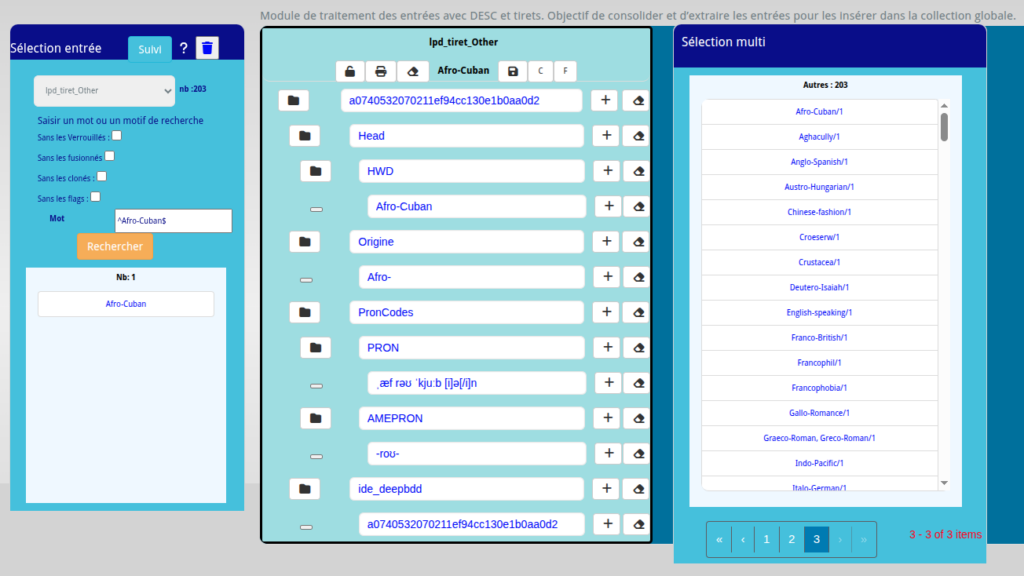Click the question mark help icon
Viewport: 1024px width, 576px height.
pyautogui.click(x=183, y=48)
